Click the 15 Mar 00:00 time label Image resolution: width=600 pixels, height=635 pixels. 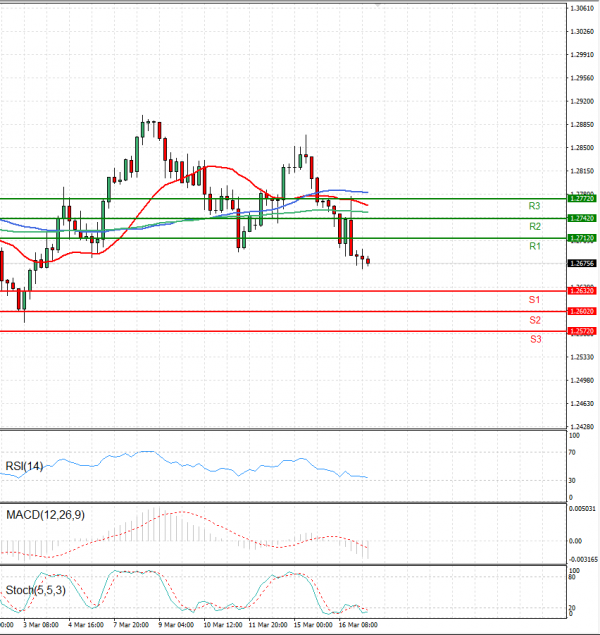click(x=313, y=625)
